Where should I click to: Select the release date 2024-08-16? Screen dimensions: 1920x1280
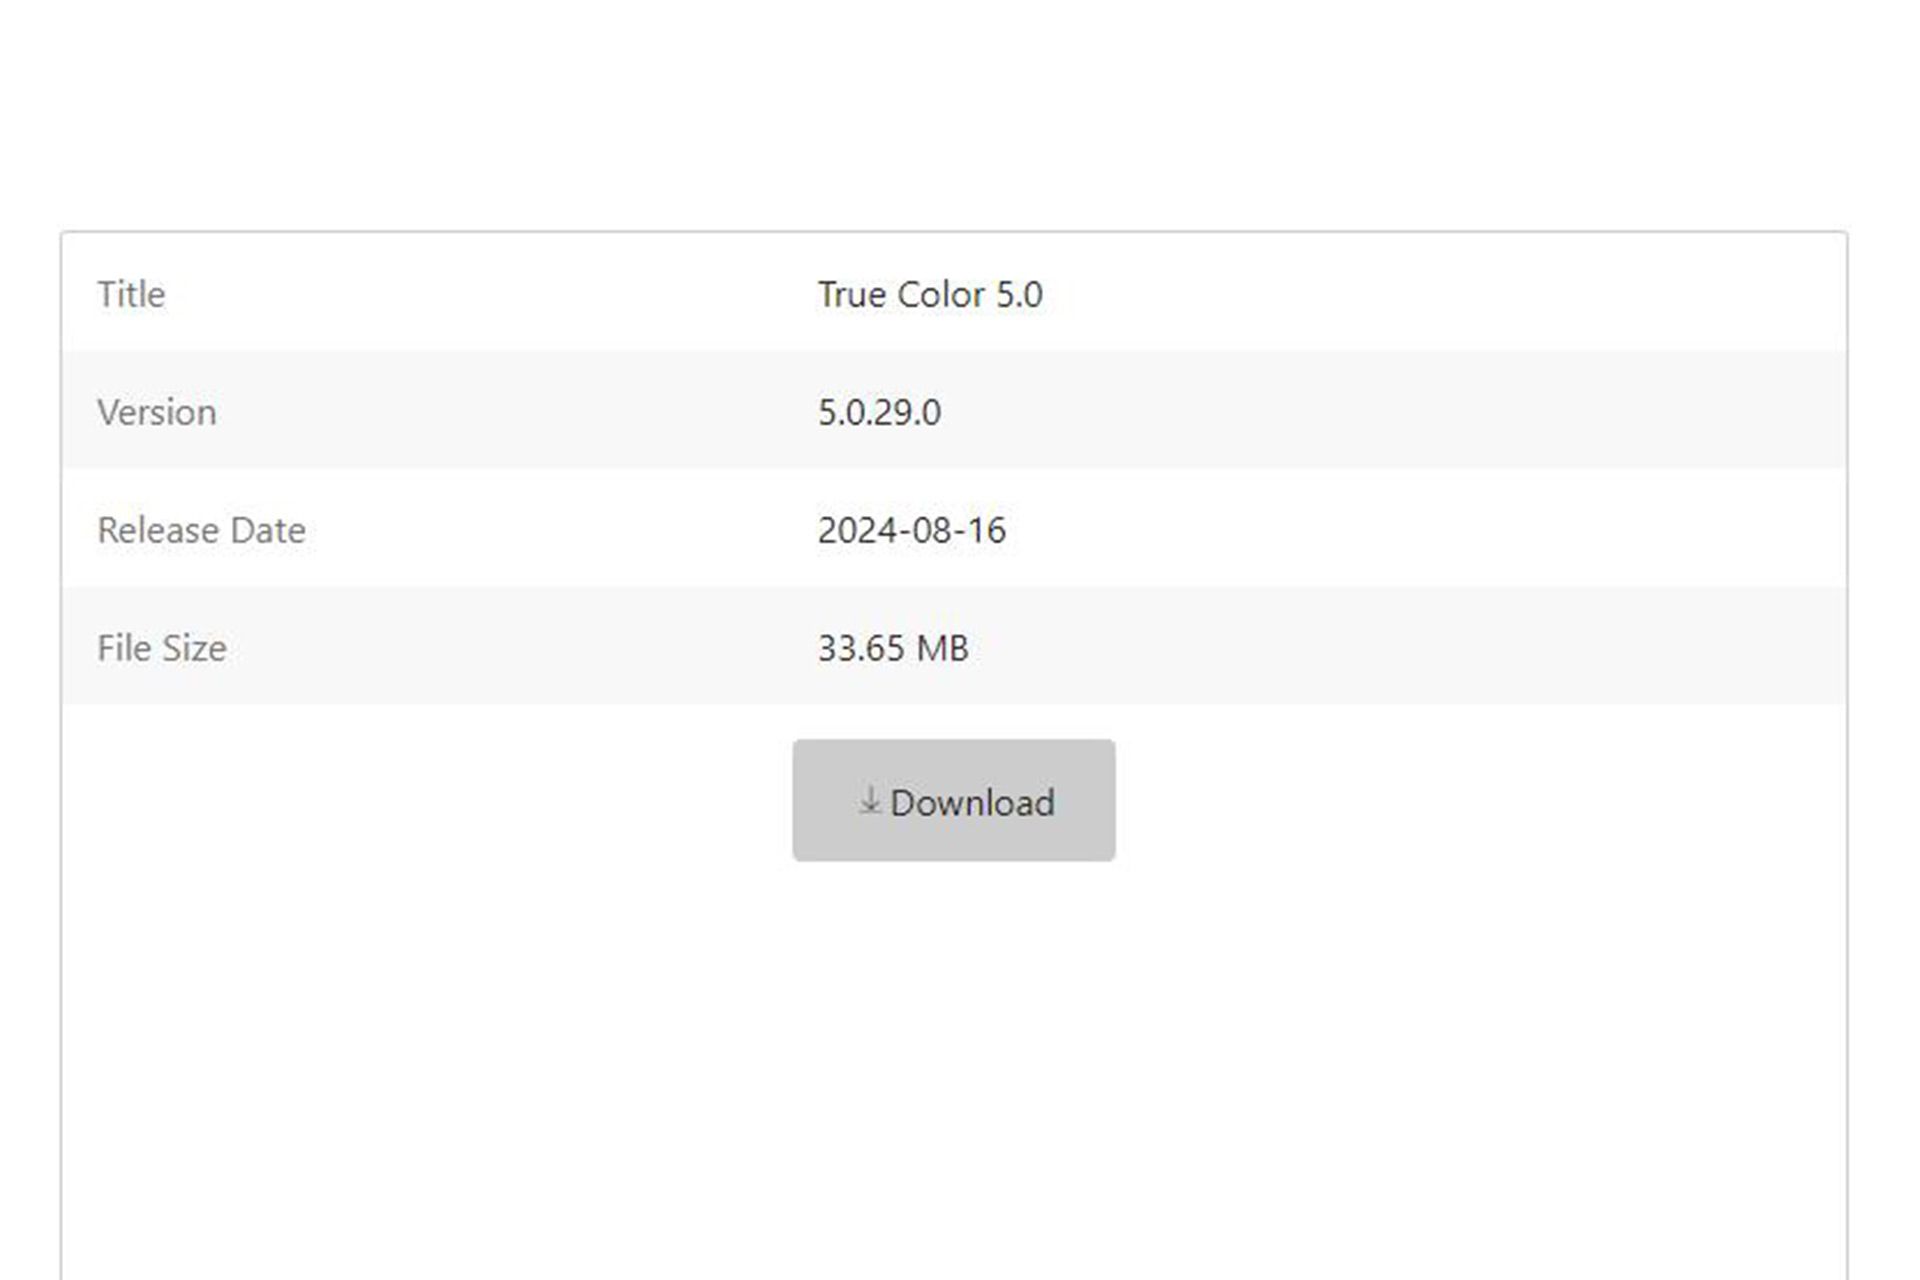point(911,531)
